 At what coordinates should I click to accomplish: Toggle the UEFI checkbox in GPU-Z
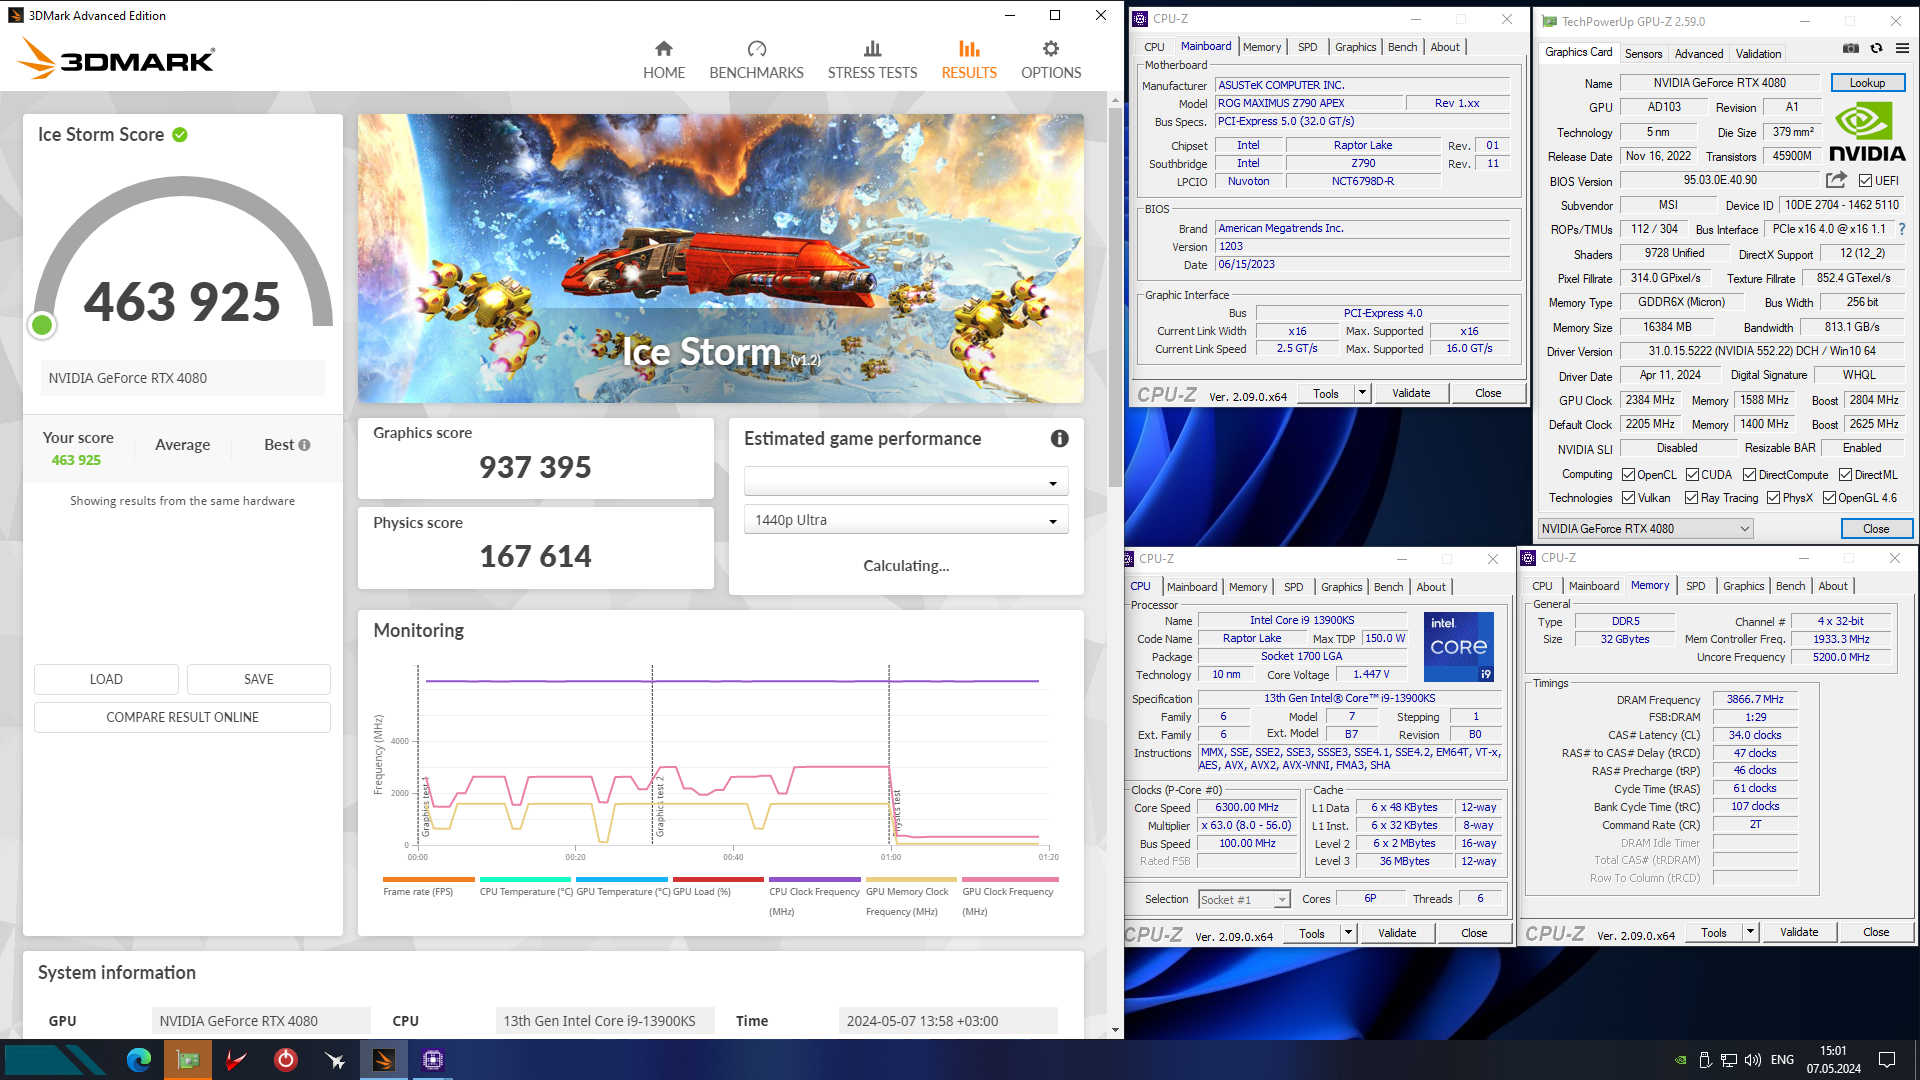(1865, 181)
